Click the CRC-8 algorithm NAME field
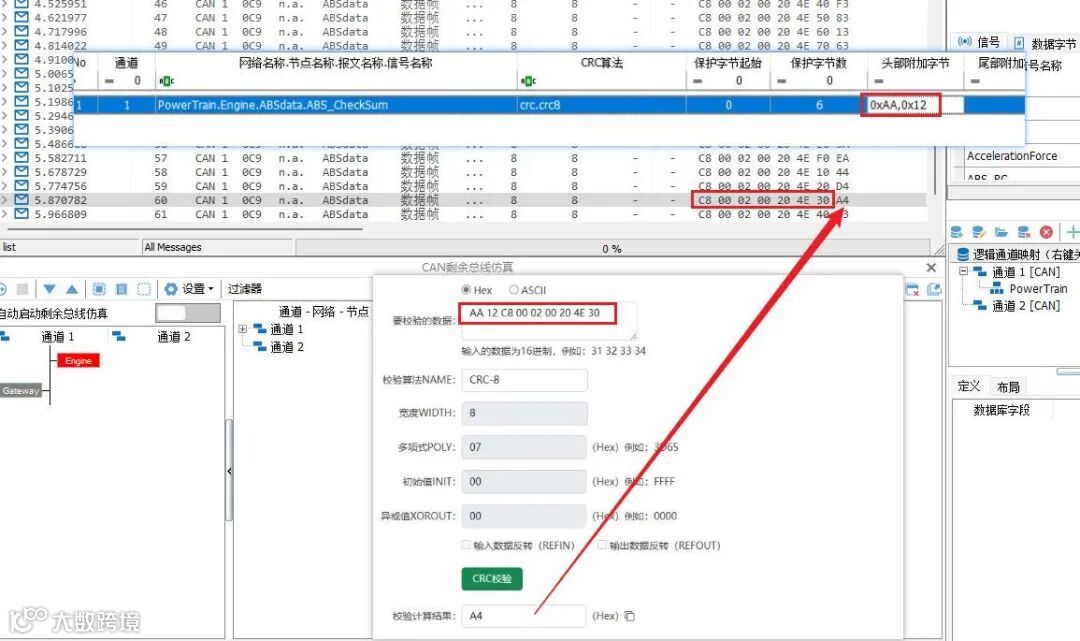The height and width of the screenshot is (641, 1080). pyautogui.click(x=524, y=380)
